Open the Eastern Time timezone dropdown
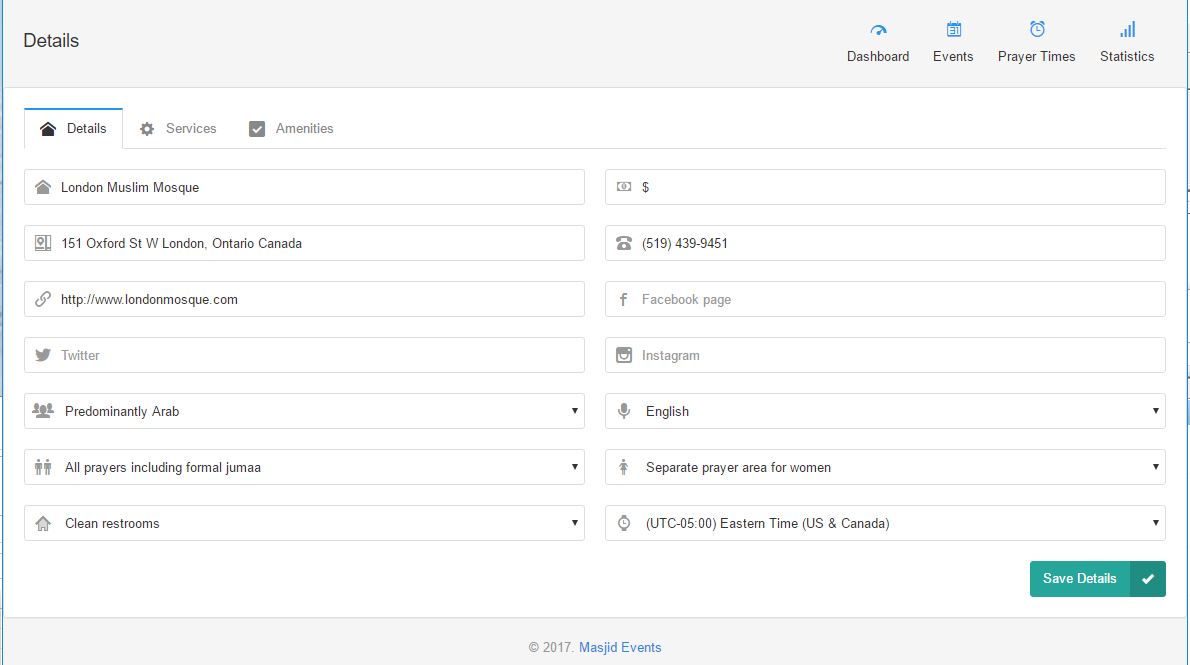 click(x=885, y=523)
